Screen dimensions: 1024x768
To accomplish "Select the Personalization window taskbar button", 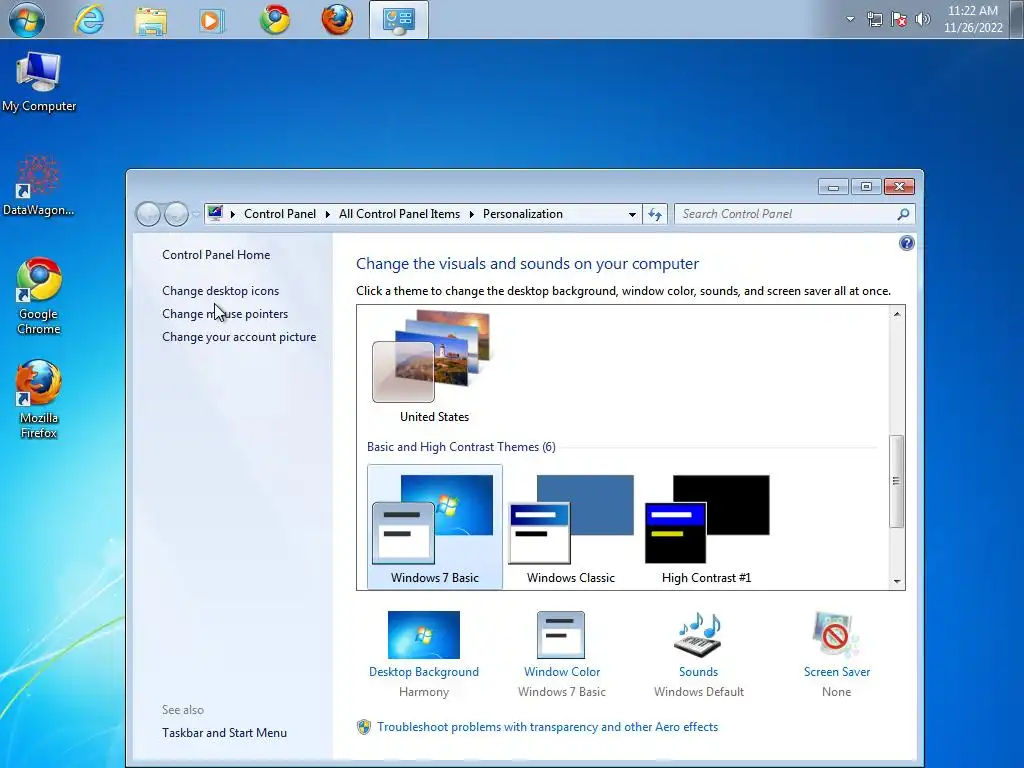I will tap(398, 20).
